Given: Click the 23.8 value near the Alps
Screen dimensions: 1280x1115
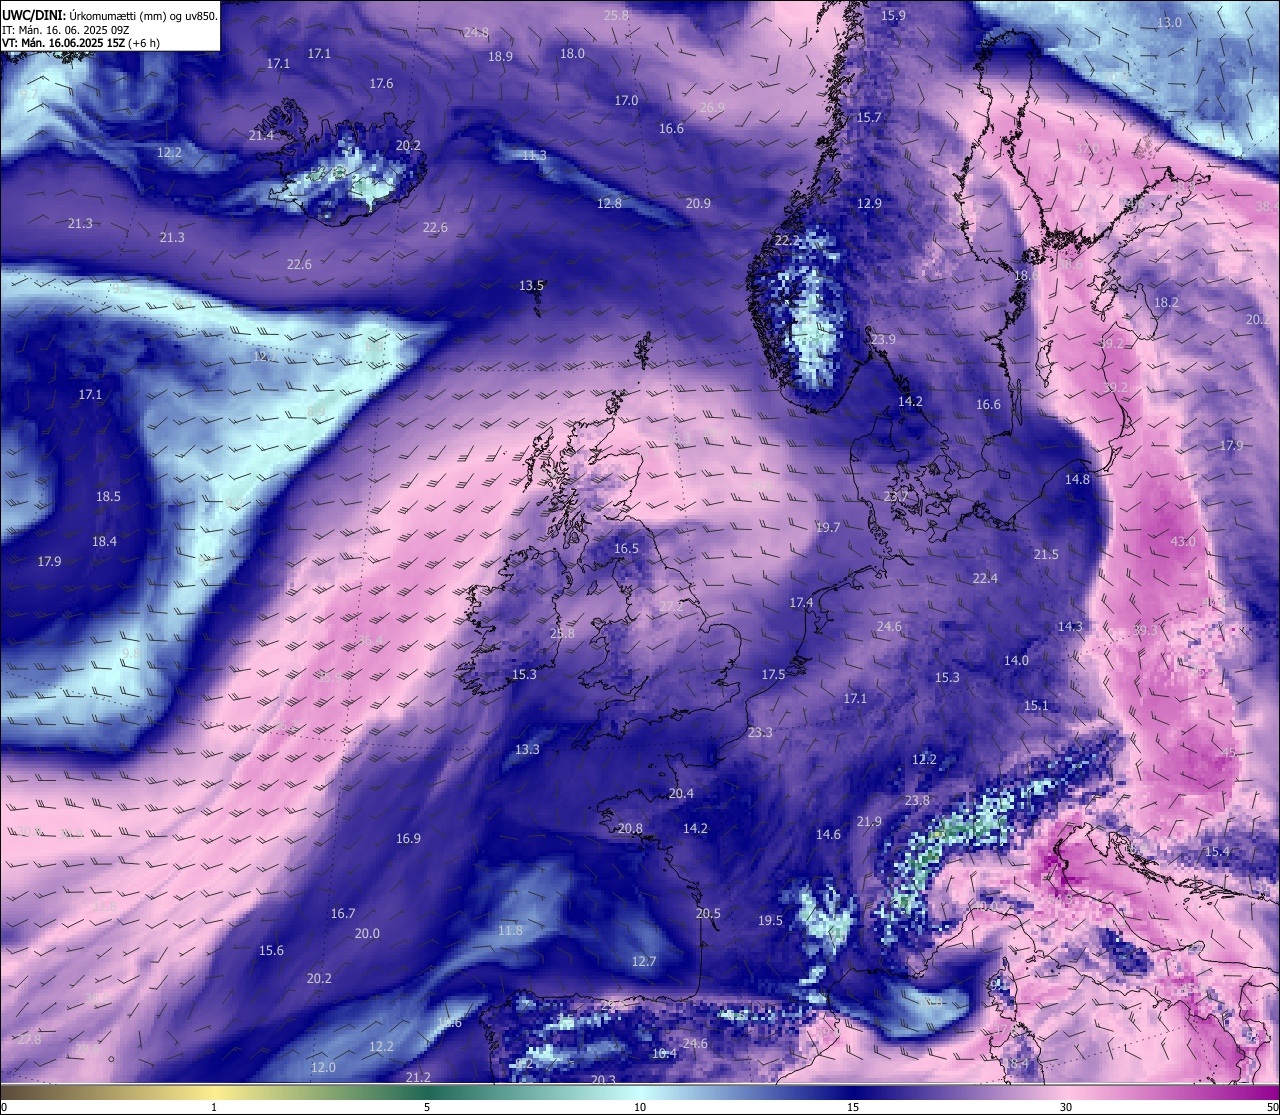Looking at the screenshot, I should click(x=917, y=800).
